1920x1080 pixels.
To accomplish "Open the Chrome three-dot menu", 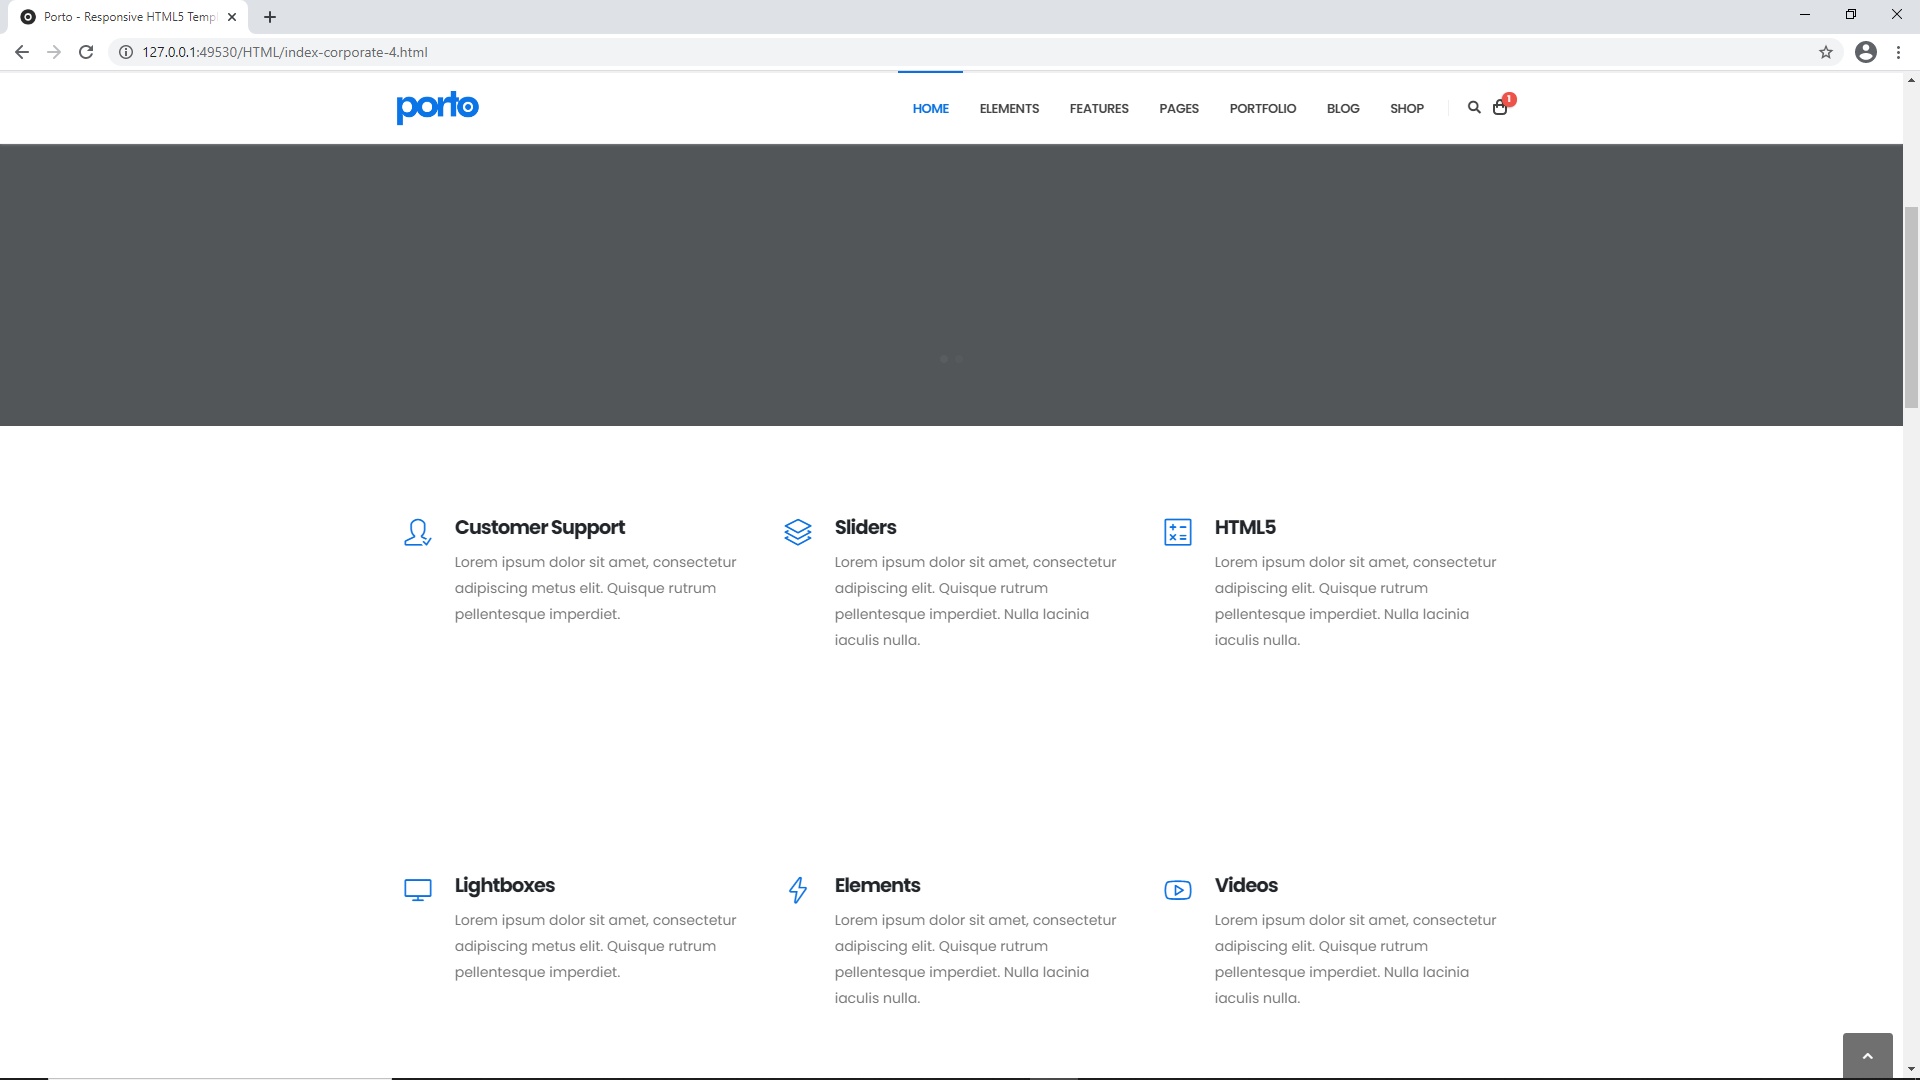I will [x=1898, y=52].
